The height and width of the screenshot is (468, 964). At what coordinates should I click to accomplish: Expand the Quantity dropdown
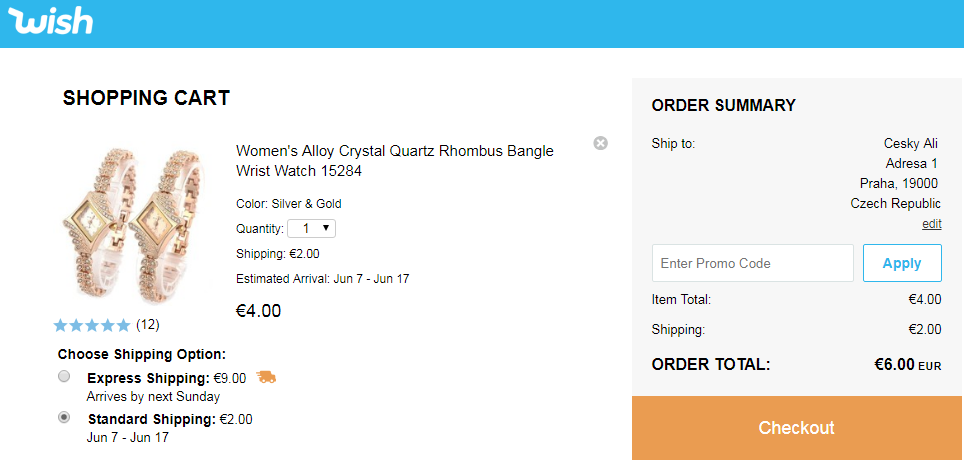tap(311, 228)
